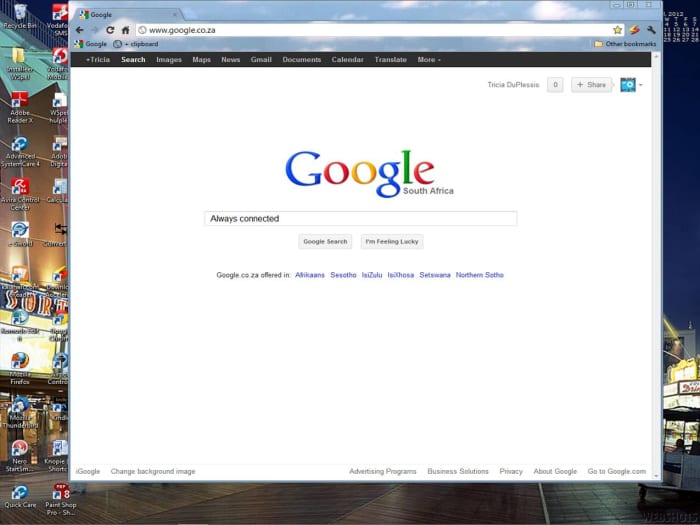The width and height of the screenshot is (700, 525).
Task: Click the Google South Africa logo
Action: 369,174
